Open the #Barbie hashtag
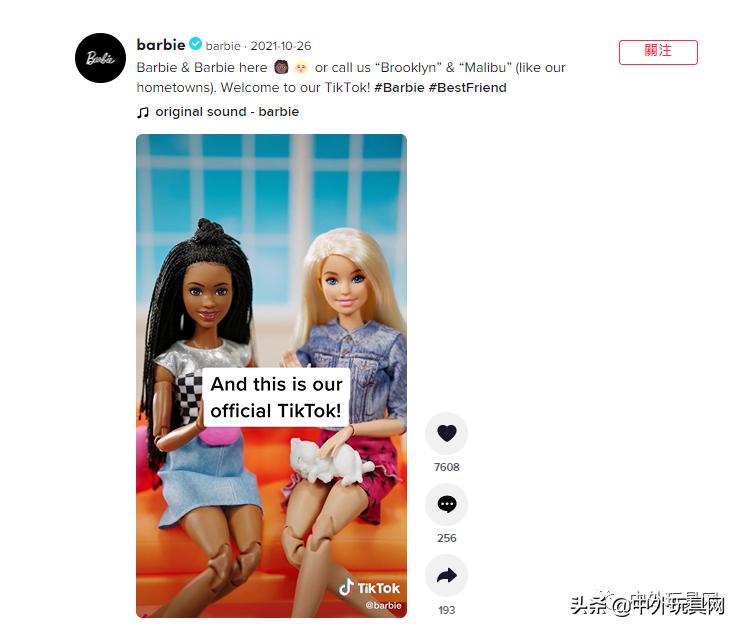This screenshot has width=742, height=632. tap(399, 88)
